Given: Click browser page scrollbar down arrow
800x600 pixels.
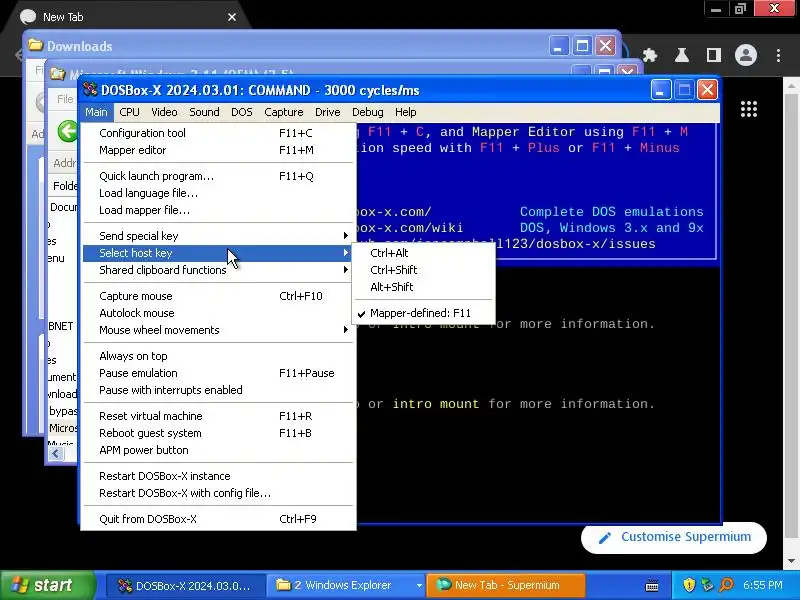Looking at the screenshot, I should (x=792, y=561).
